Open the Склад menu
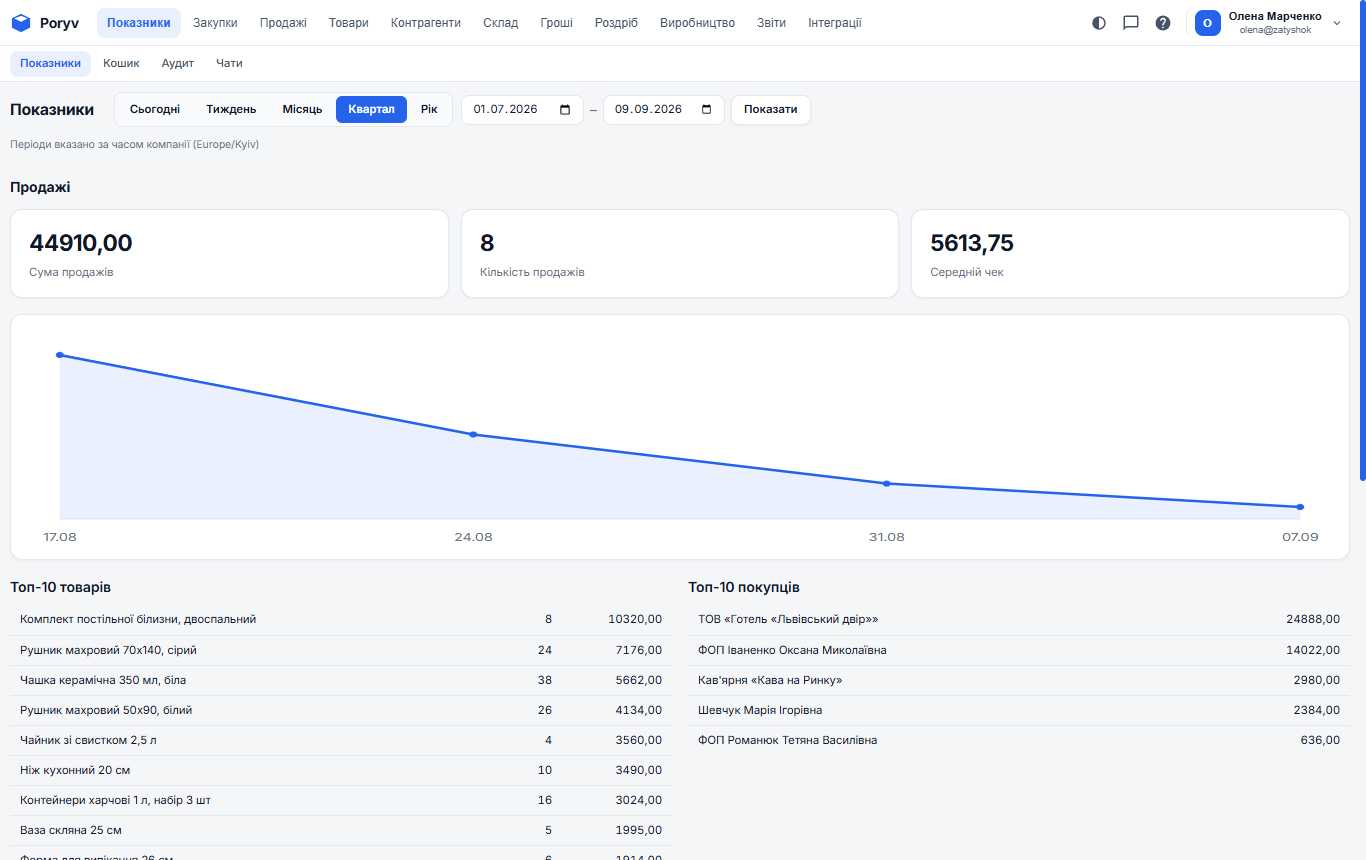 click(501, 23)
